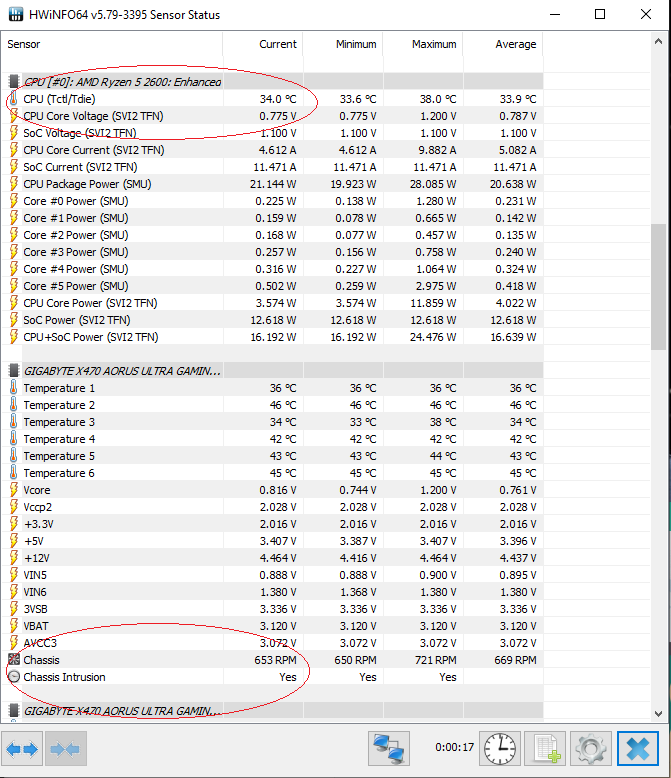
Task: Select the Temperature 5 row
Action: click(272, 455)
